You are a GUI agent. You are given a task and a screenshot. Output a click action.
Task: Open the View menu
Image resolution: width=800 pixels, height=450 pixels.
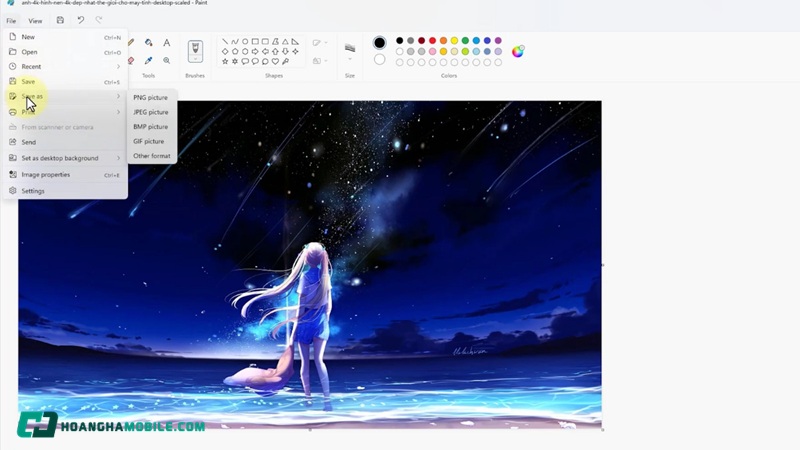pyautogui.click(x=35, y=21)
